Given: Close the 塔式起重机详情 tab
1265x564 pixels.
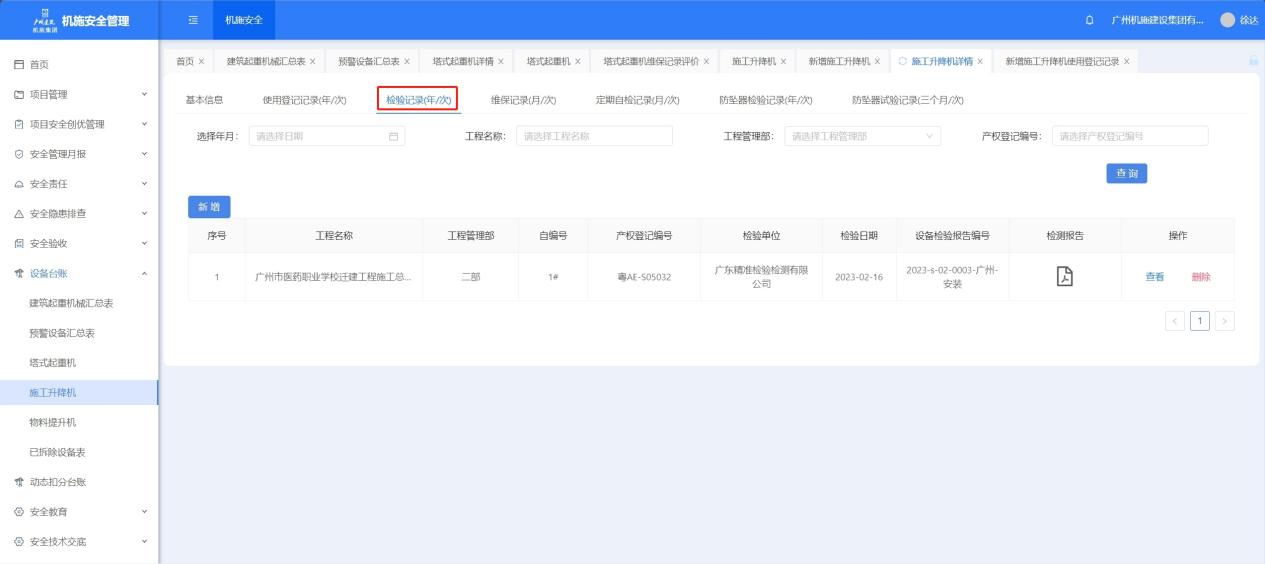Looking at the screenshot, I should [501, 62].
